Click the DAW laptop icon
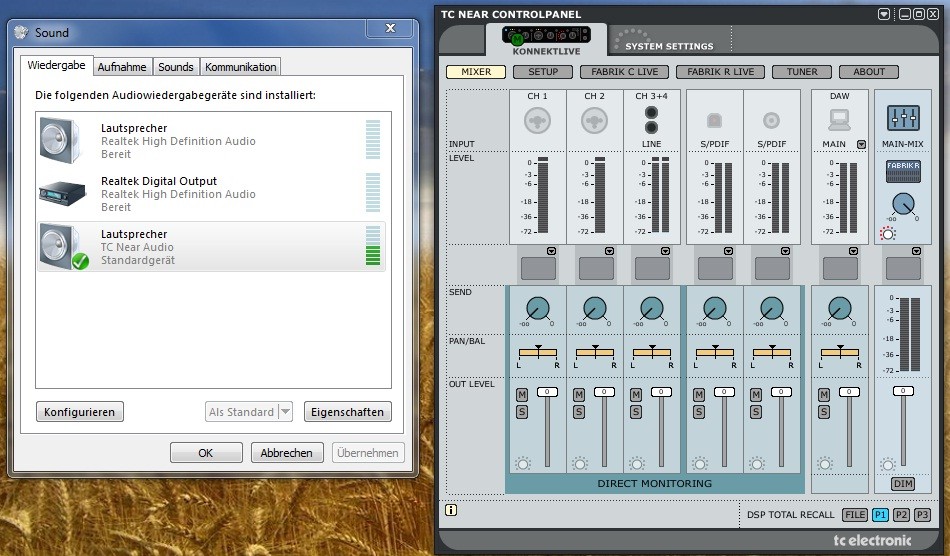Image resolution: width=950 pixels, height=556 pixels. [840, 120]
